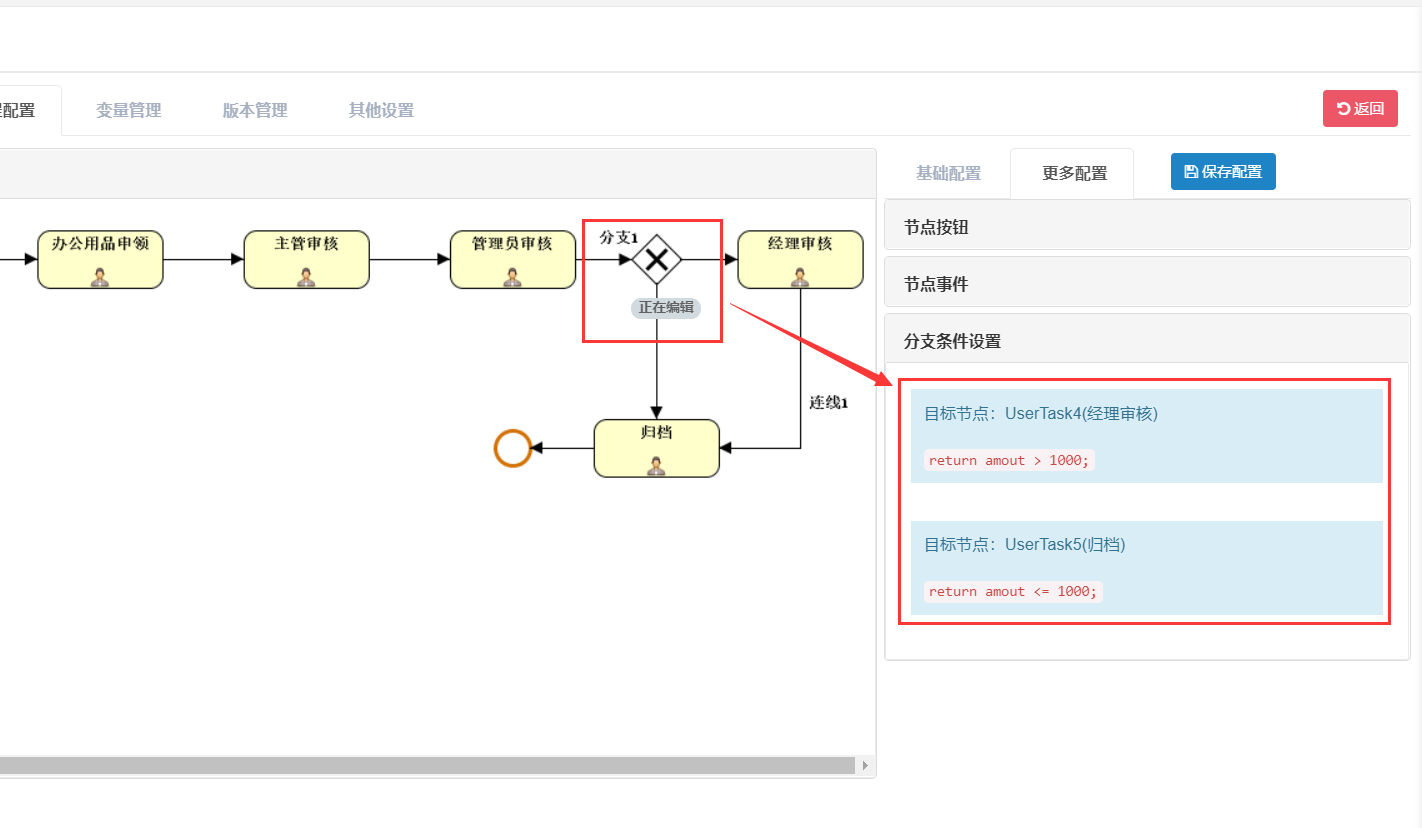Click the 目标节点: UserTask4(经理审核) heading
Image resolution: width=1422 pixels, height=828 pixels.
coord(1041,413)
